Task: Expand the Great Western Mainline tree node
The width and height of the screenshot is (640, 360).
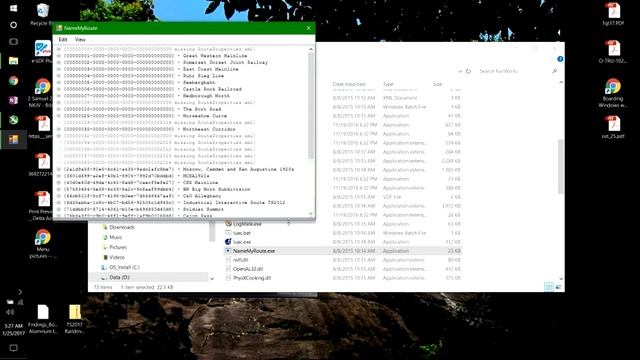Action: (x=59, y=56)
